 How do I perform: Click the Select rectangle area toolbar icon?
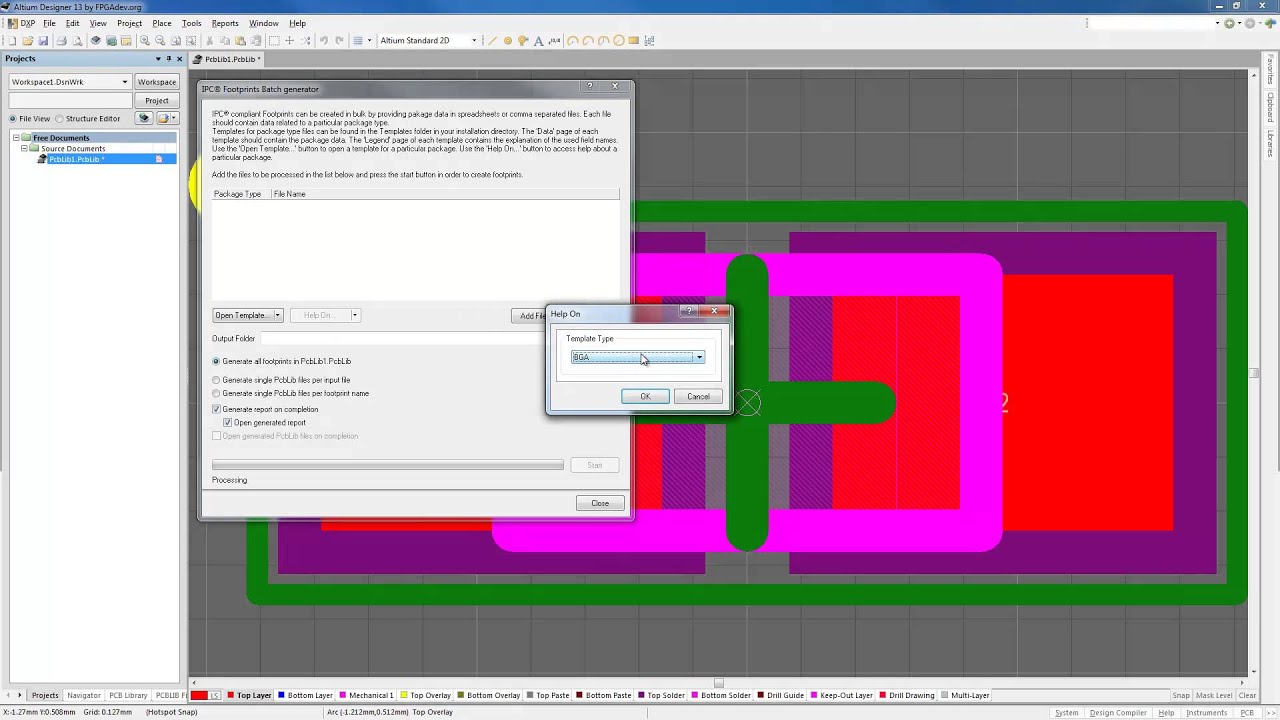[x=274, y=41]
